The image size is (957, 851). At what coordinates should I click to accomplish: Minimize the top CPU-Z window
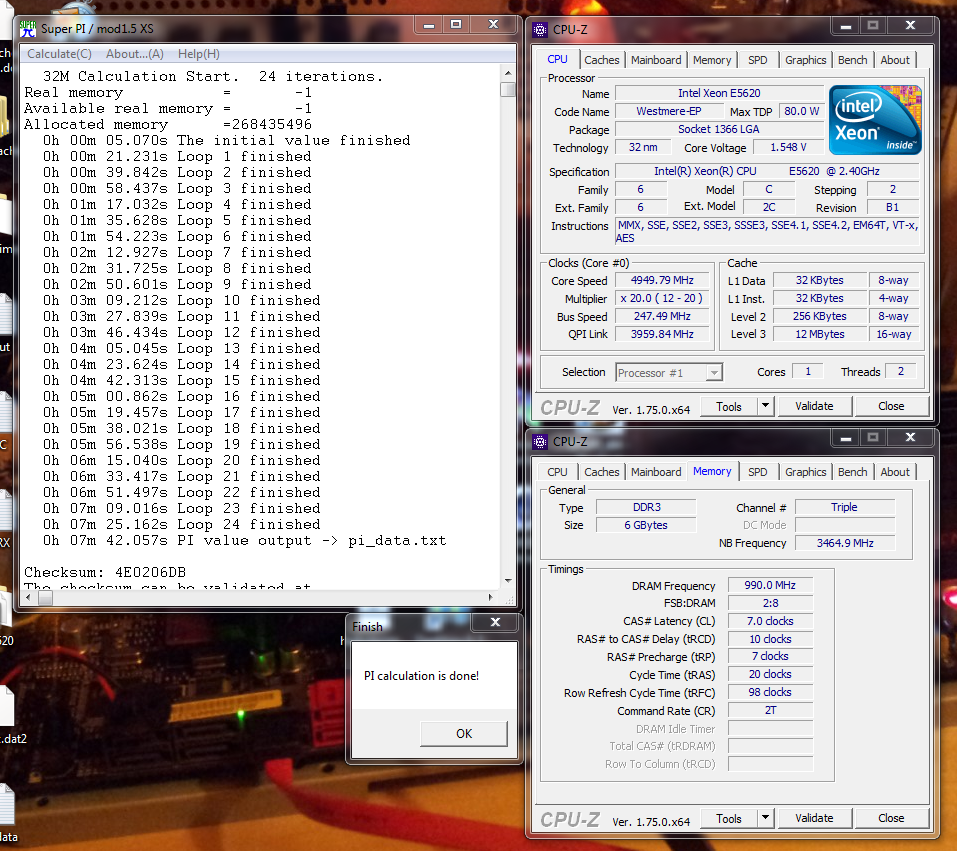[x=845, y=26]
